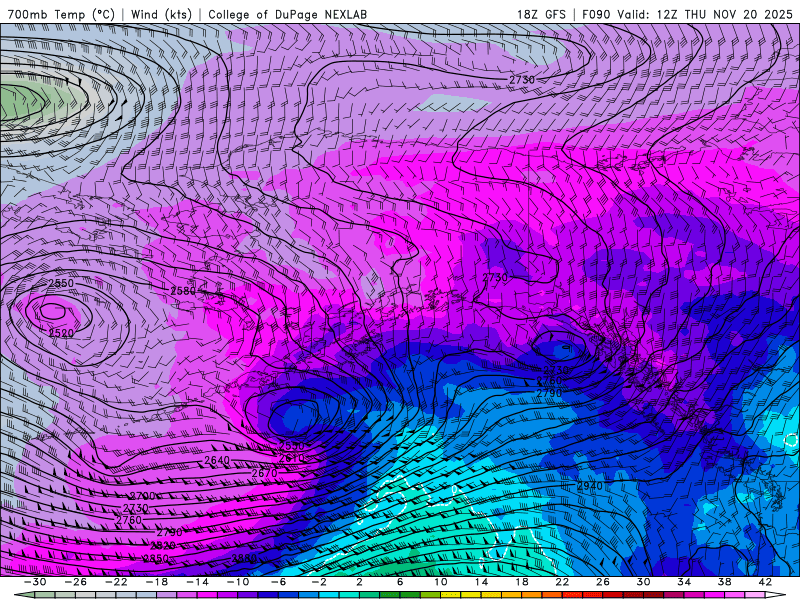Select the 2820 contour label
Screen dimensions: 800x600
click(x=163, y=545)
